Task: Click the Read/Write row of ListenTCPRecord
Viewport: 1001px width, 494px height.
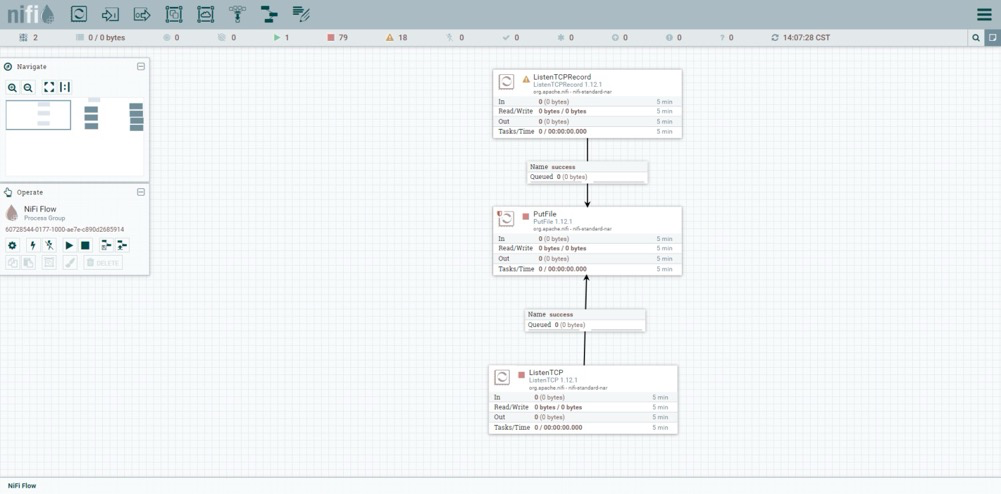Action: pos(587,111)
